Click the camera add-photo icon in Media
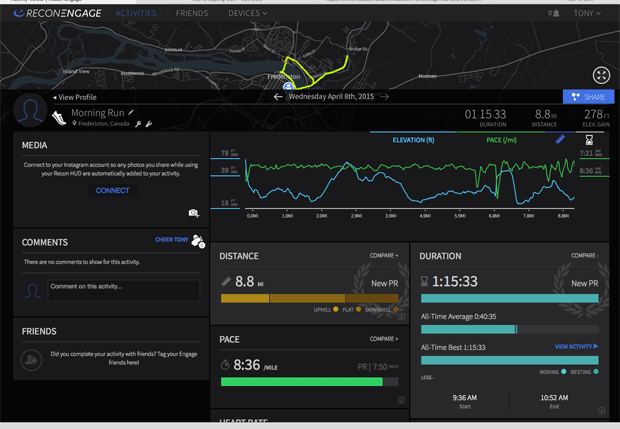The width and height of the screenshot is (620, 429). click(193, 213)
